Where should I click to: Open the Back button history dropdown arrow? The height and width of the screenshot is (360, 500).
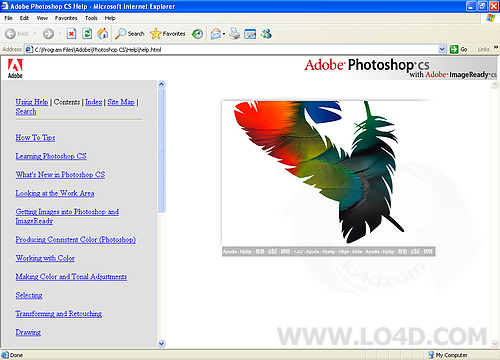tap(35, 34)
